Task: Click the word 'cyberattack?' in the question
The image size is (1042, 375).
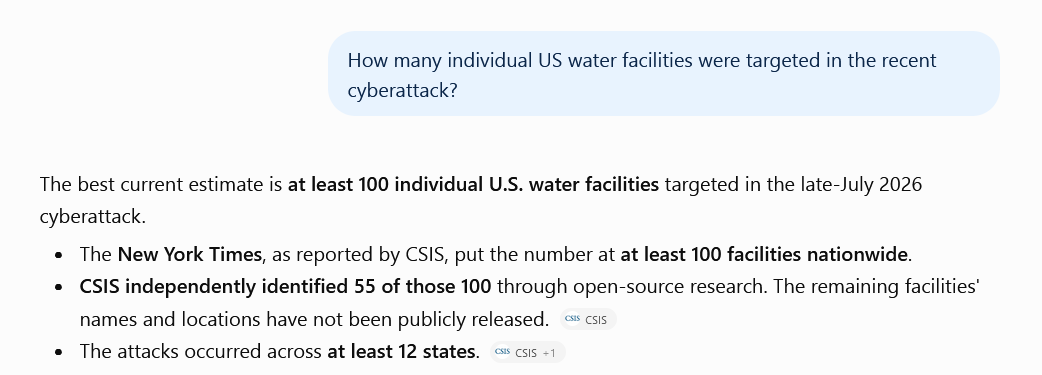Action: coord(403,90)
